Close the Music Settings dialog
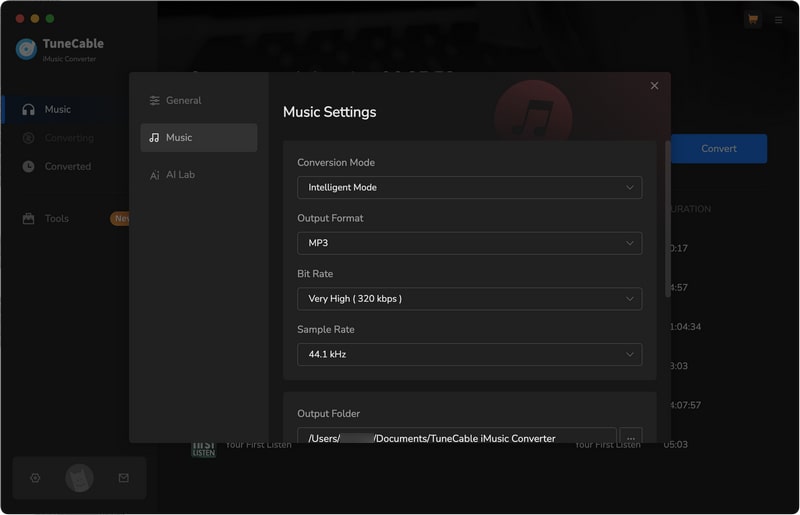The height and width of the screenshot is (515, 800). coord(654,86)
